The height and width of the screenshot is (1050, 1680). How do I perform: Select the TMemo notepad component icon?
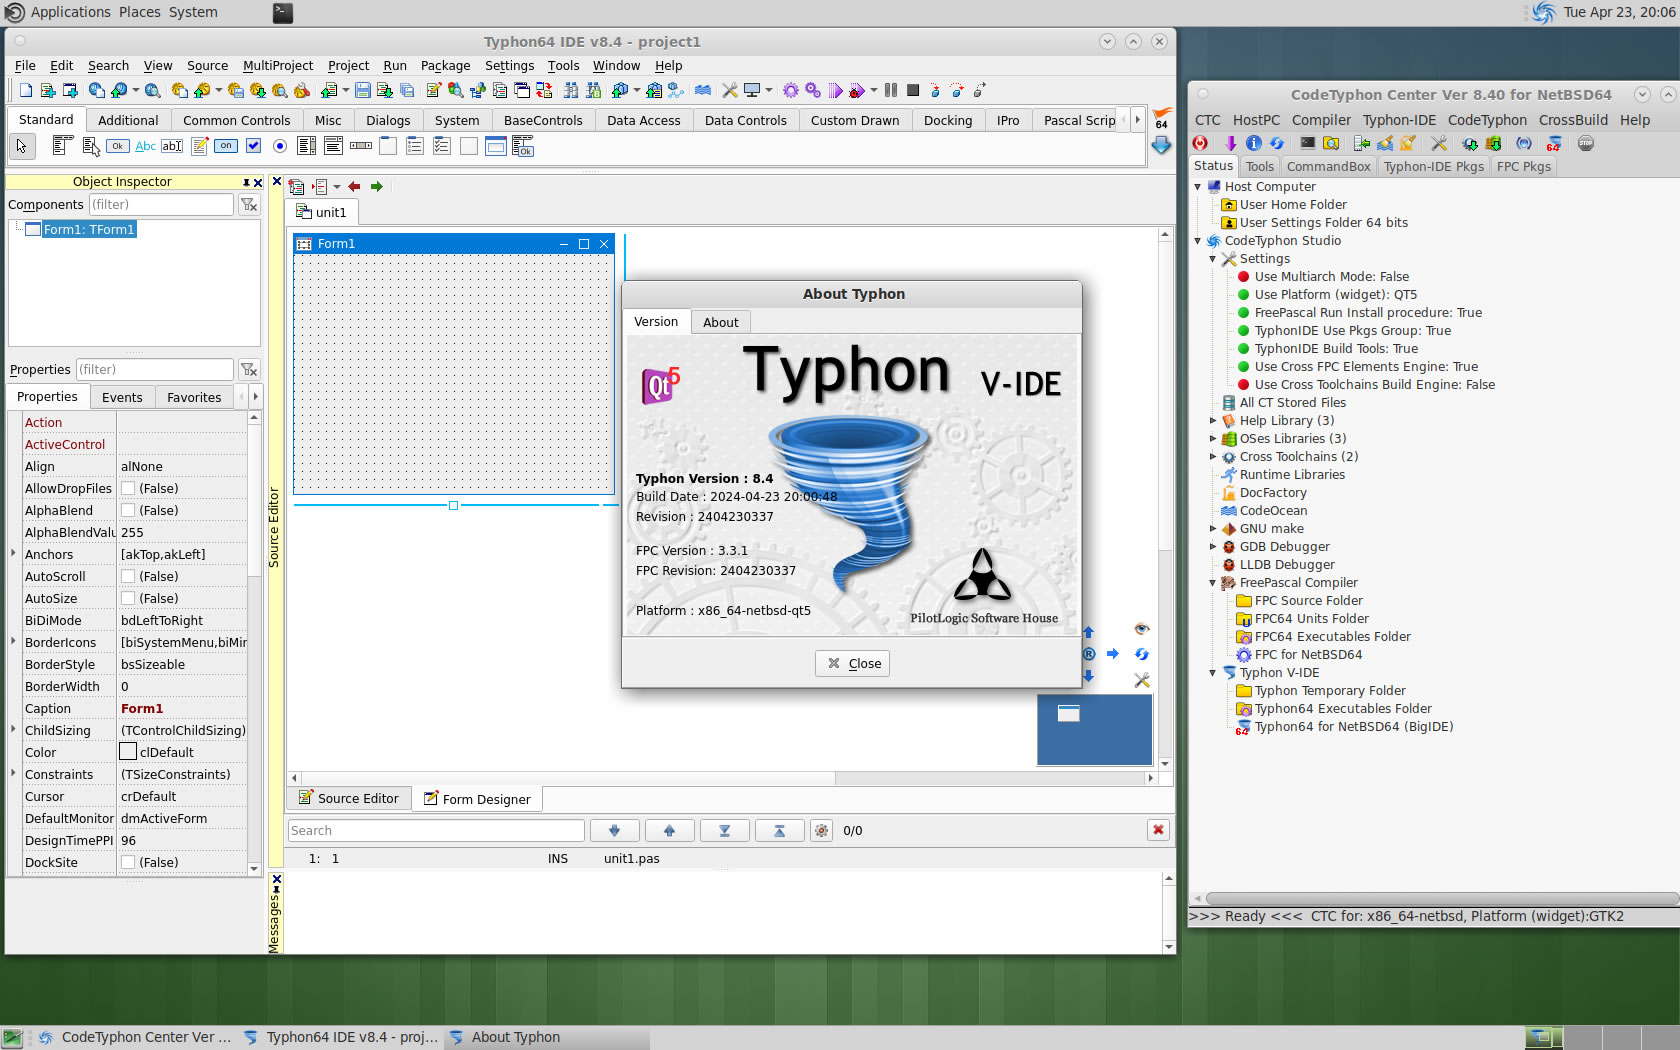click(199, 146)
